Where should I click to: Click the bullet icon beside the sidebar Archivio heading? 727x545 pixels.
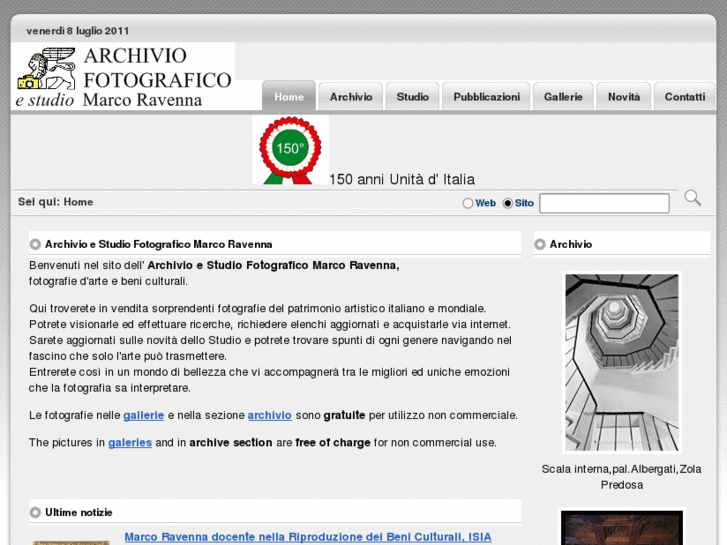coord(540,244)
